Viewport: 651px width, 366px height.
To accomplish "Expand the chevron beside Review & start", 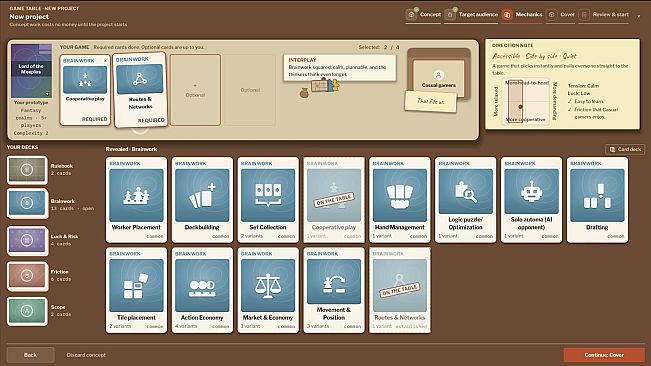I will (639, 16).
